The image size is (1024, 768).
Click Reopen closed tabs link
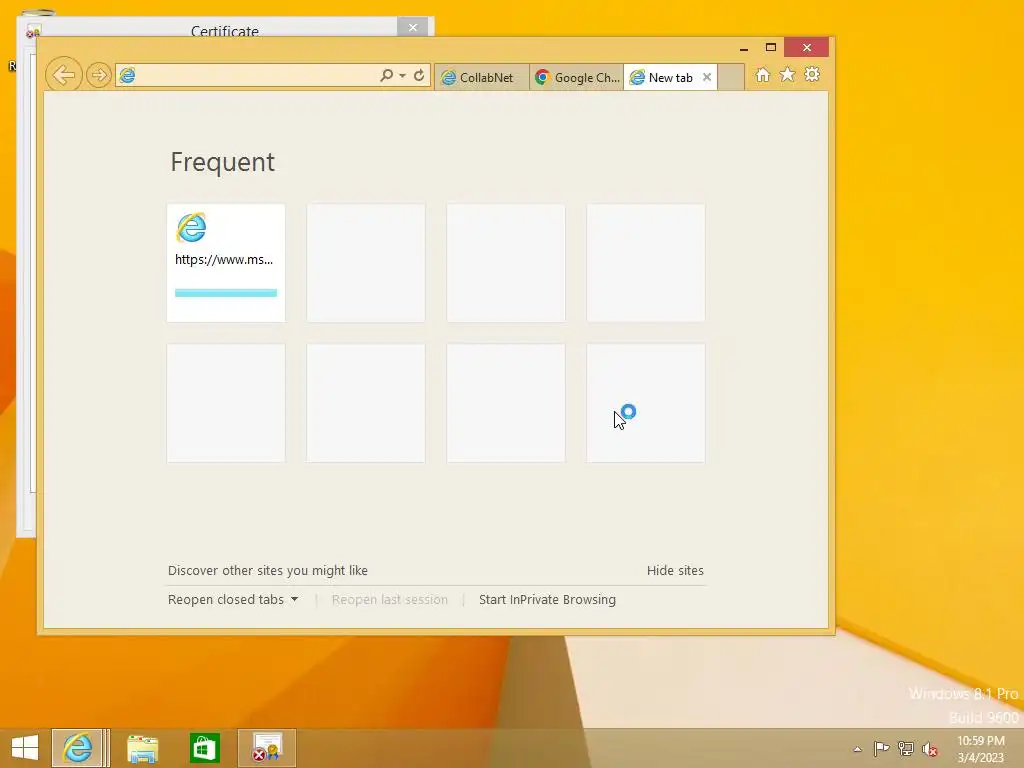(x=226, y=600)
